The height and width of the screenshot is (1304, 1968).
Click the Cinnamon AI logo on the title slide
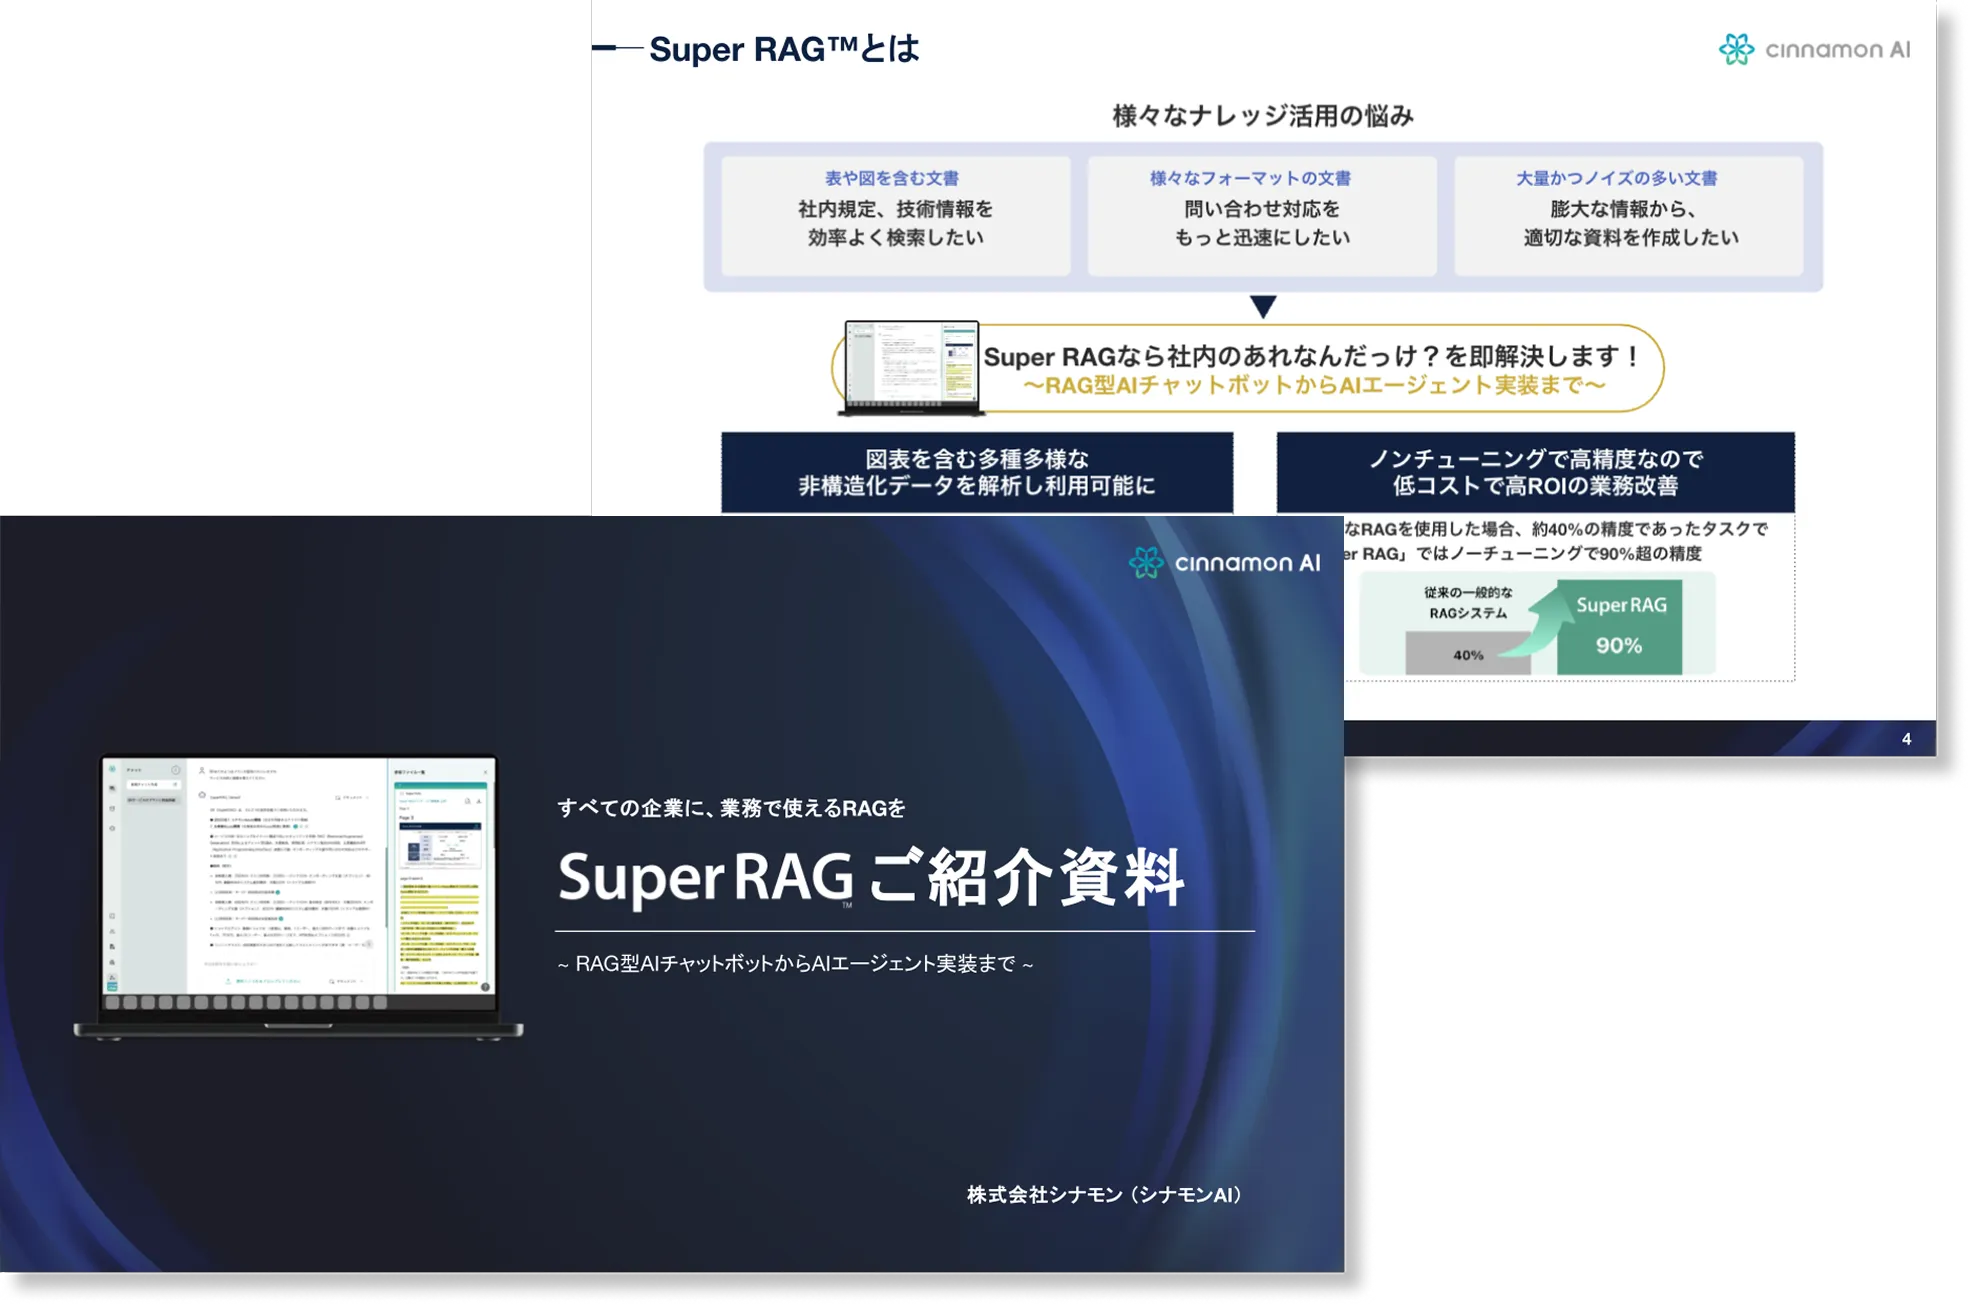pos(1225,562)
